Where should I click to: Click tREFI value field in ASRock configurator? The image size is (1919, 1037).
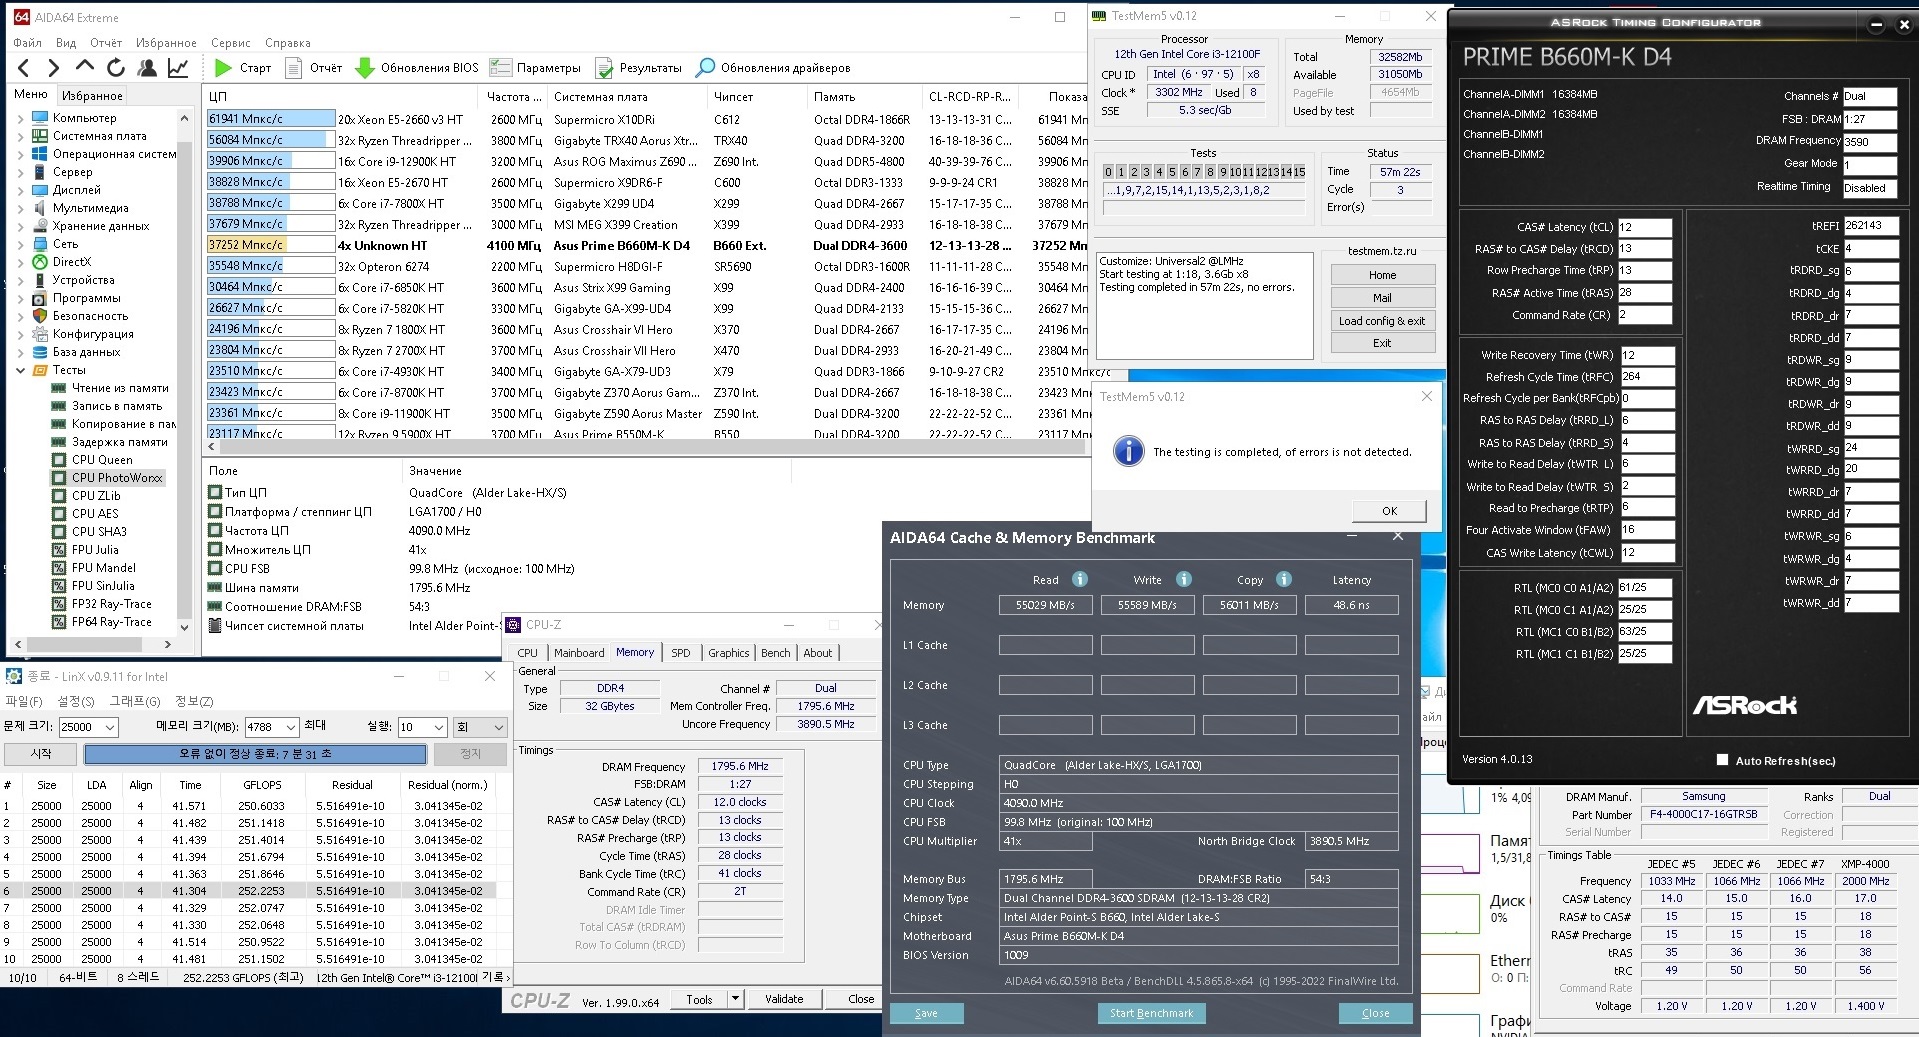point(1870,226)
